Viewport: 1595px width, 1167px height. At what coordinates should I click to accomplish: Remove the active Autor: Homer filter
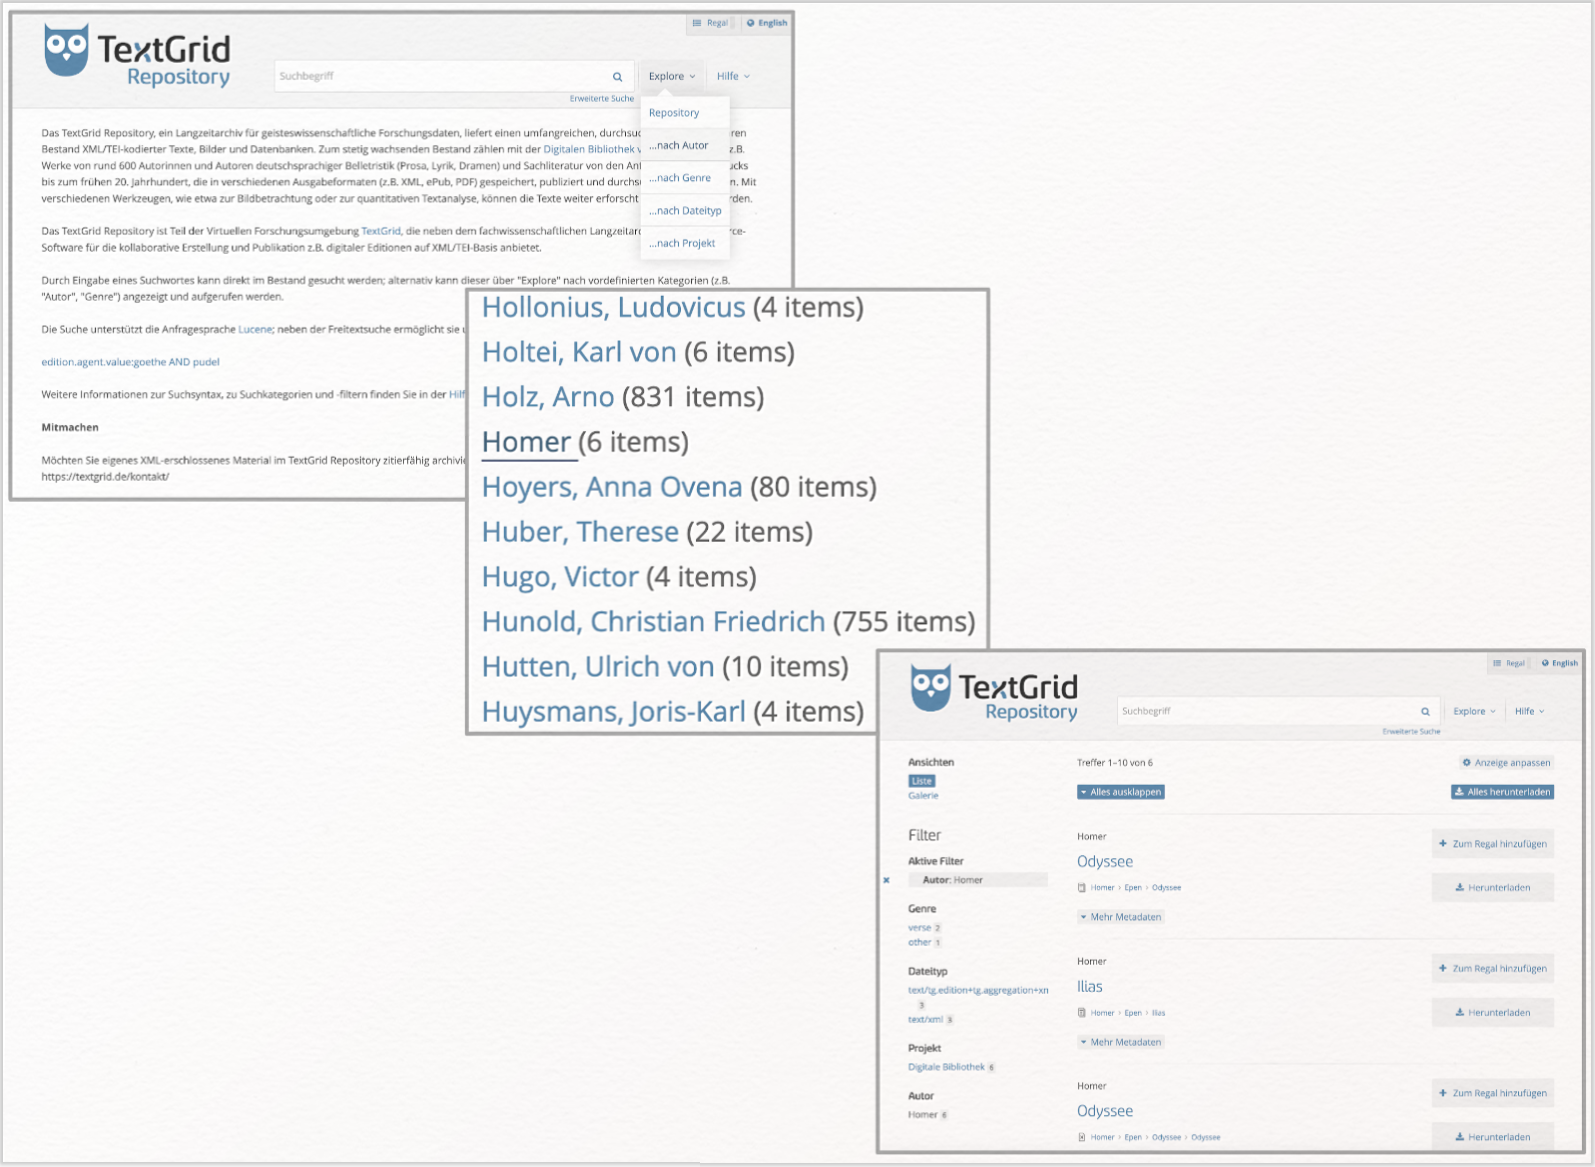pos(886,880)
